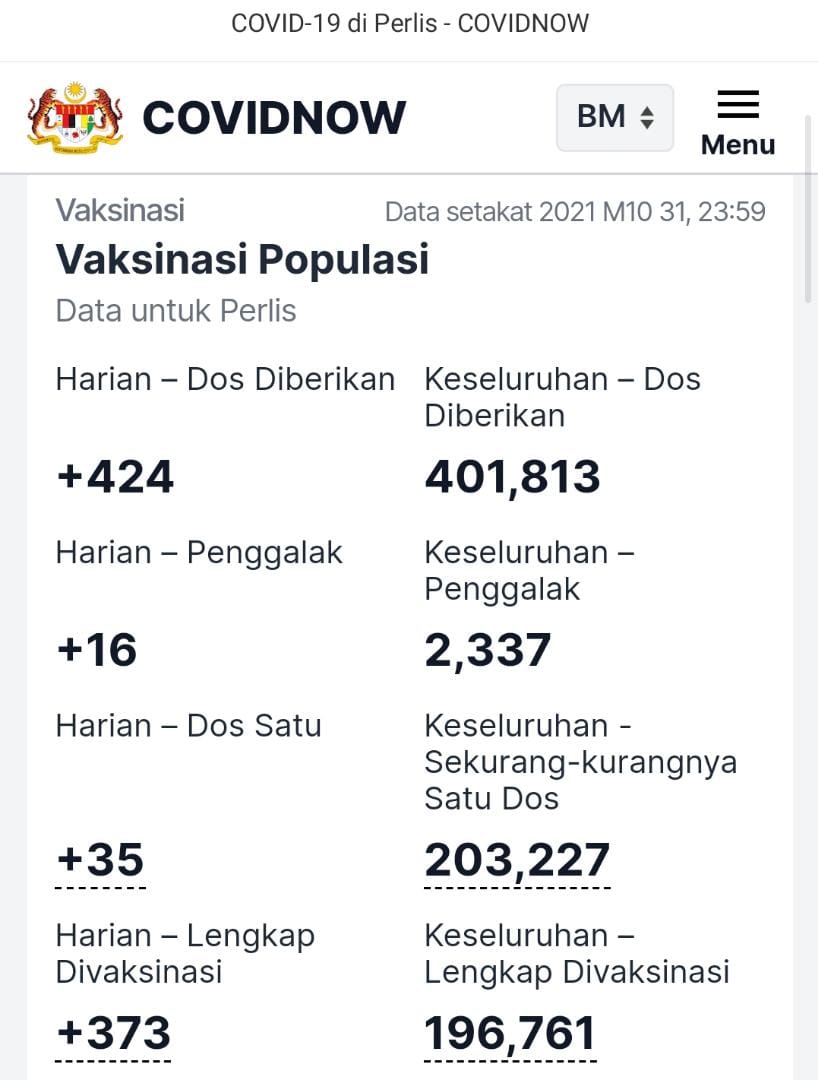Click the Menu label text
This screenshot has width=818, height=1080.
pyautogui.click(x=737, y=145)
